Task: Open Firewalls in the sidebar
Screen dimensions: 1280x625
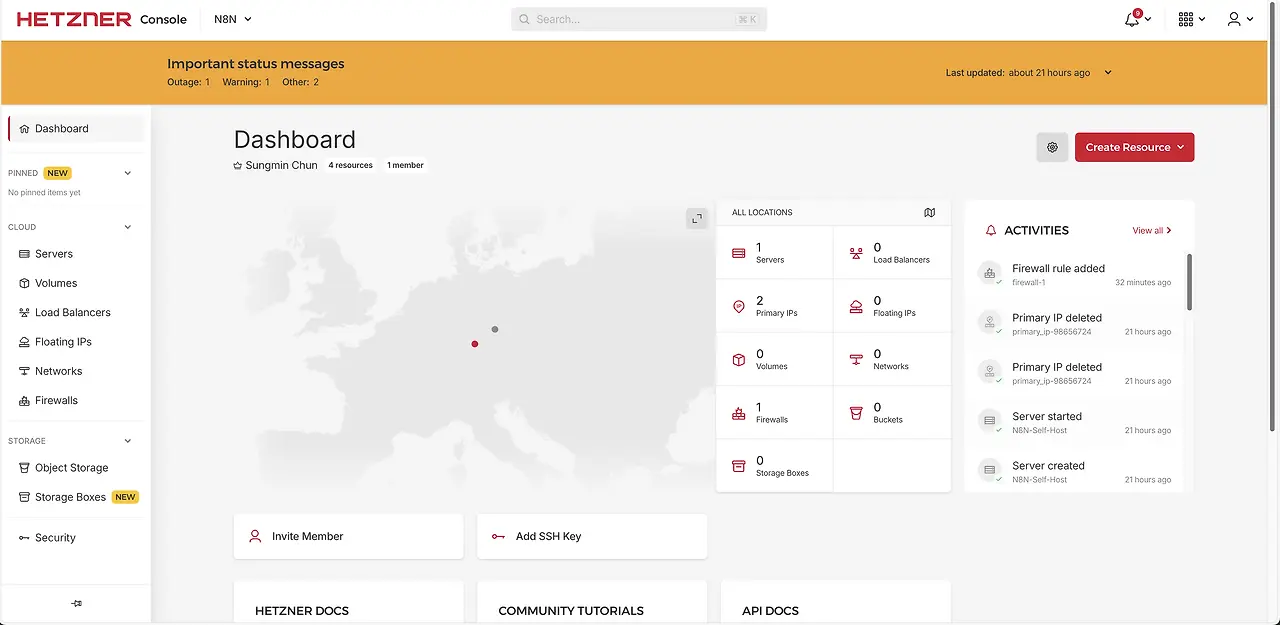Action: 76,400
